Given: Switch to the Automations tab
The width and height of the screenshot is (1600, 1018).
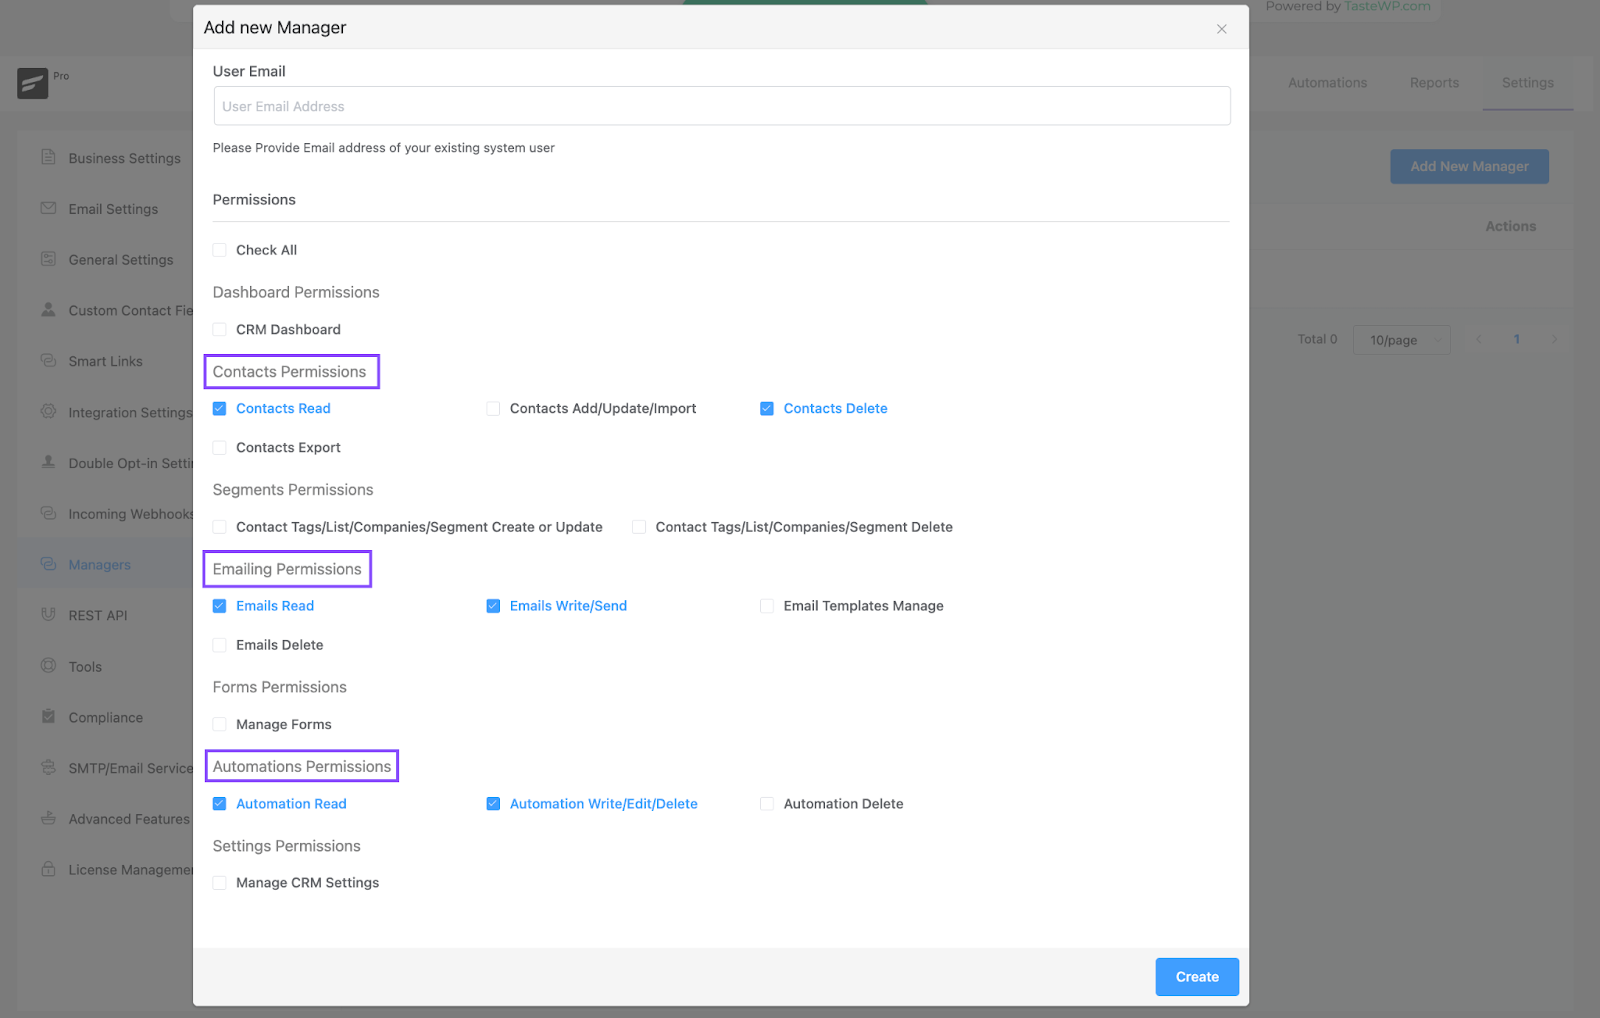Looking at the screenshot, I should [x=1327, y=83].
